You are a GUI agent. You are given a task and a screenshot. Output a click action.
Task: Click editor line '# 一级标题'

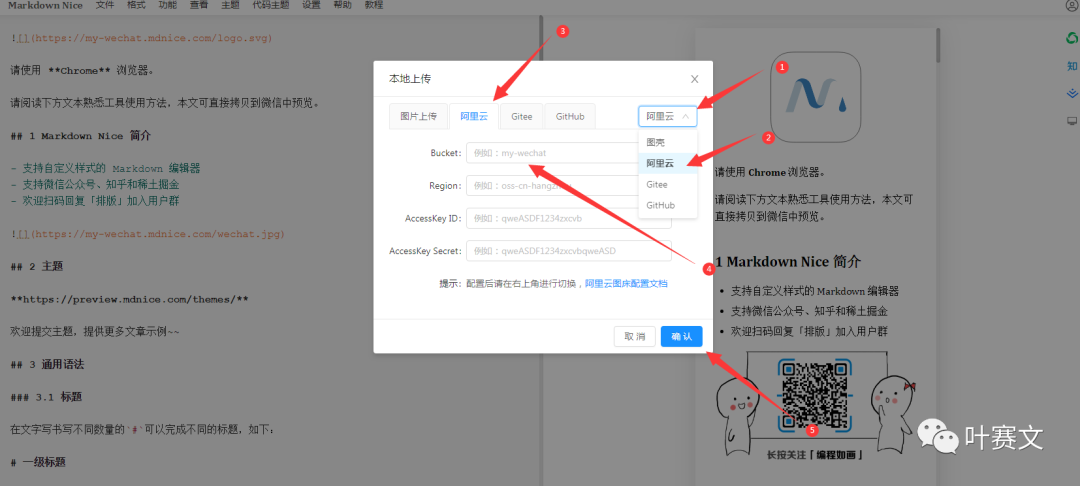click(x=38, y=463)
